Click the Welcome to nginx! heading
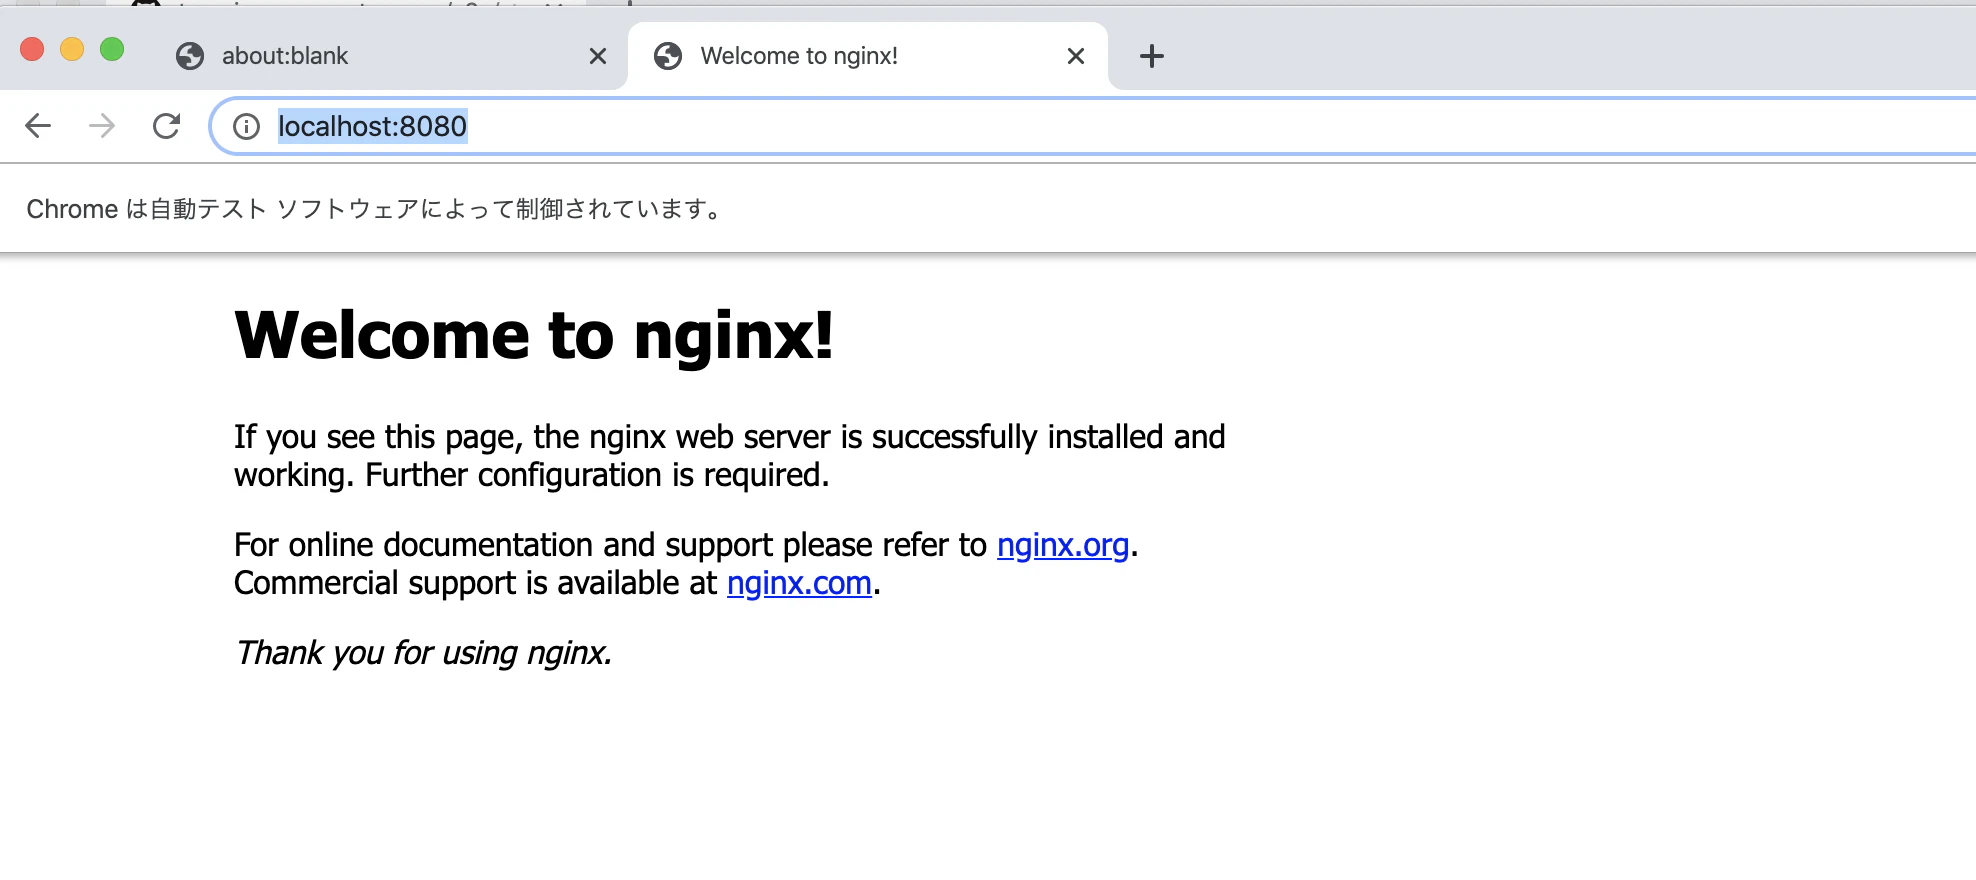Screen dimensions: 1976x880 tap(534, 335)
